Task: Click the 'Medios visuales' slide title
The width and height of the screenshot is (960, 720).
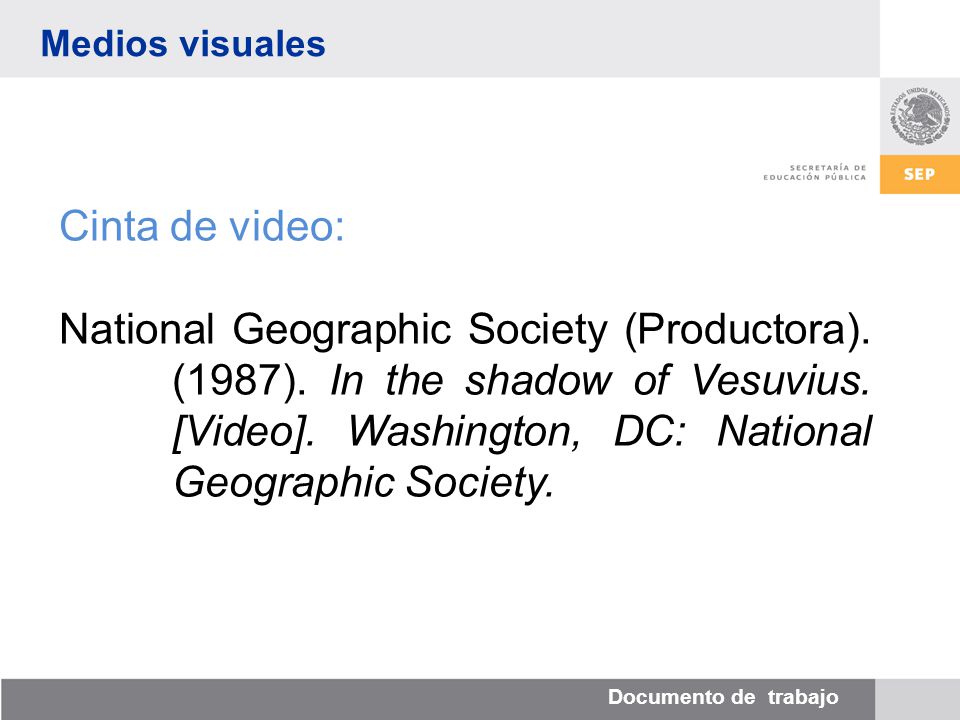Action: [x=183, y=43]
